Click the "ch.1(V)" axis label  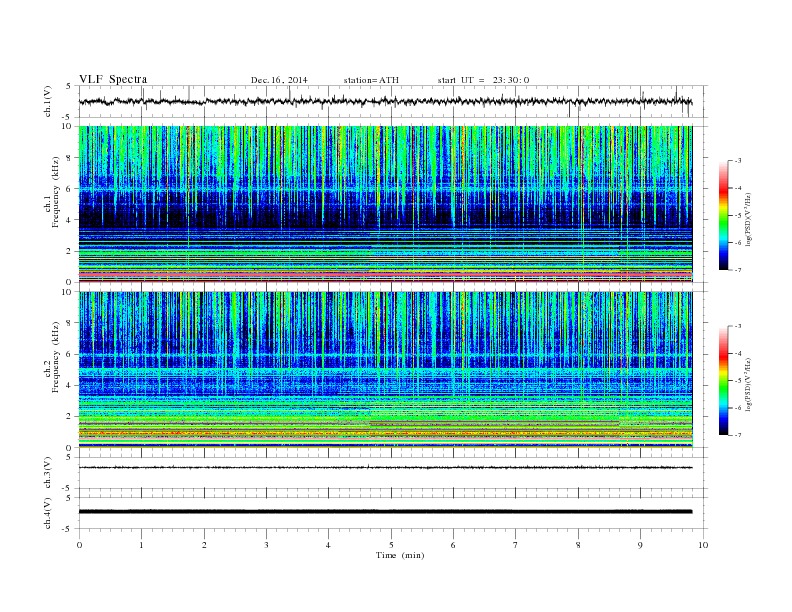[48, 101]
